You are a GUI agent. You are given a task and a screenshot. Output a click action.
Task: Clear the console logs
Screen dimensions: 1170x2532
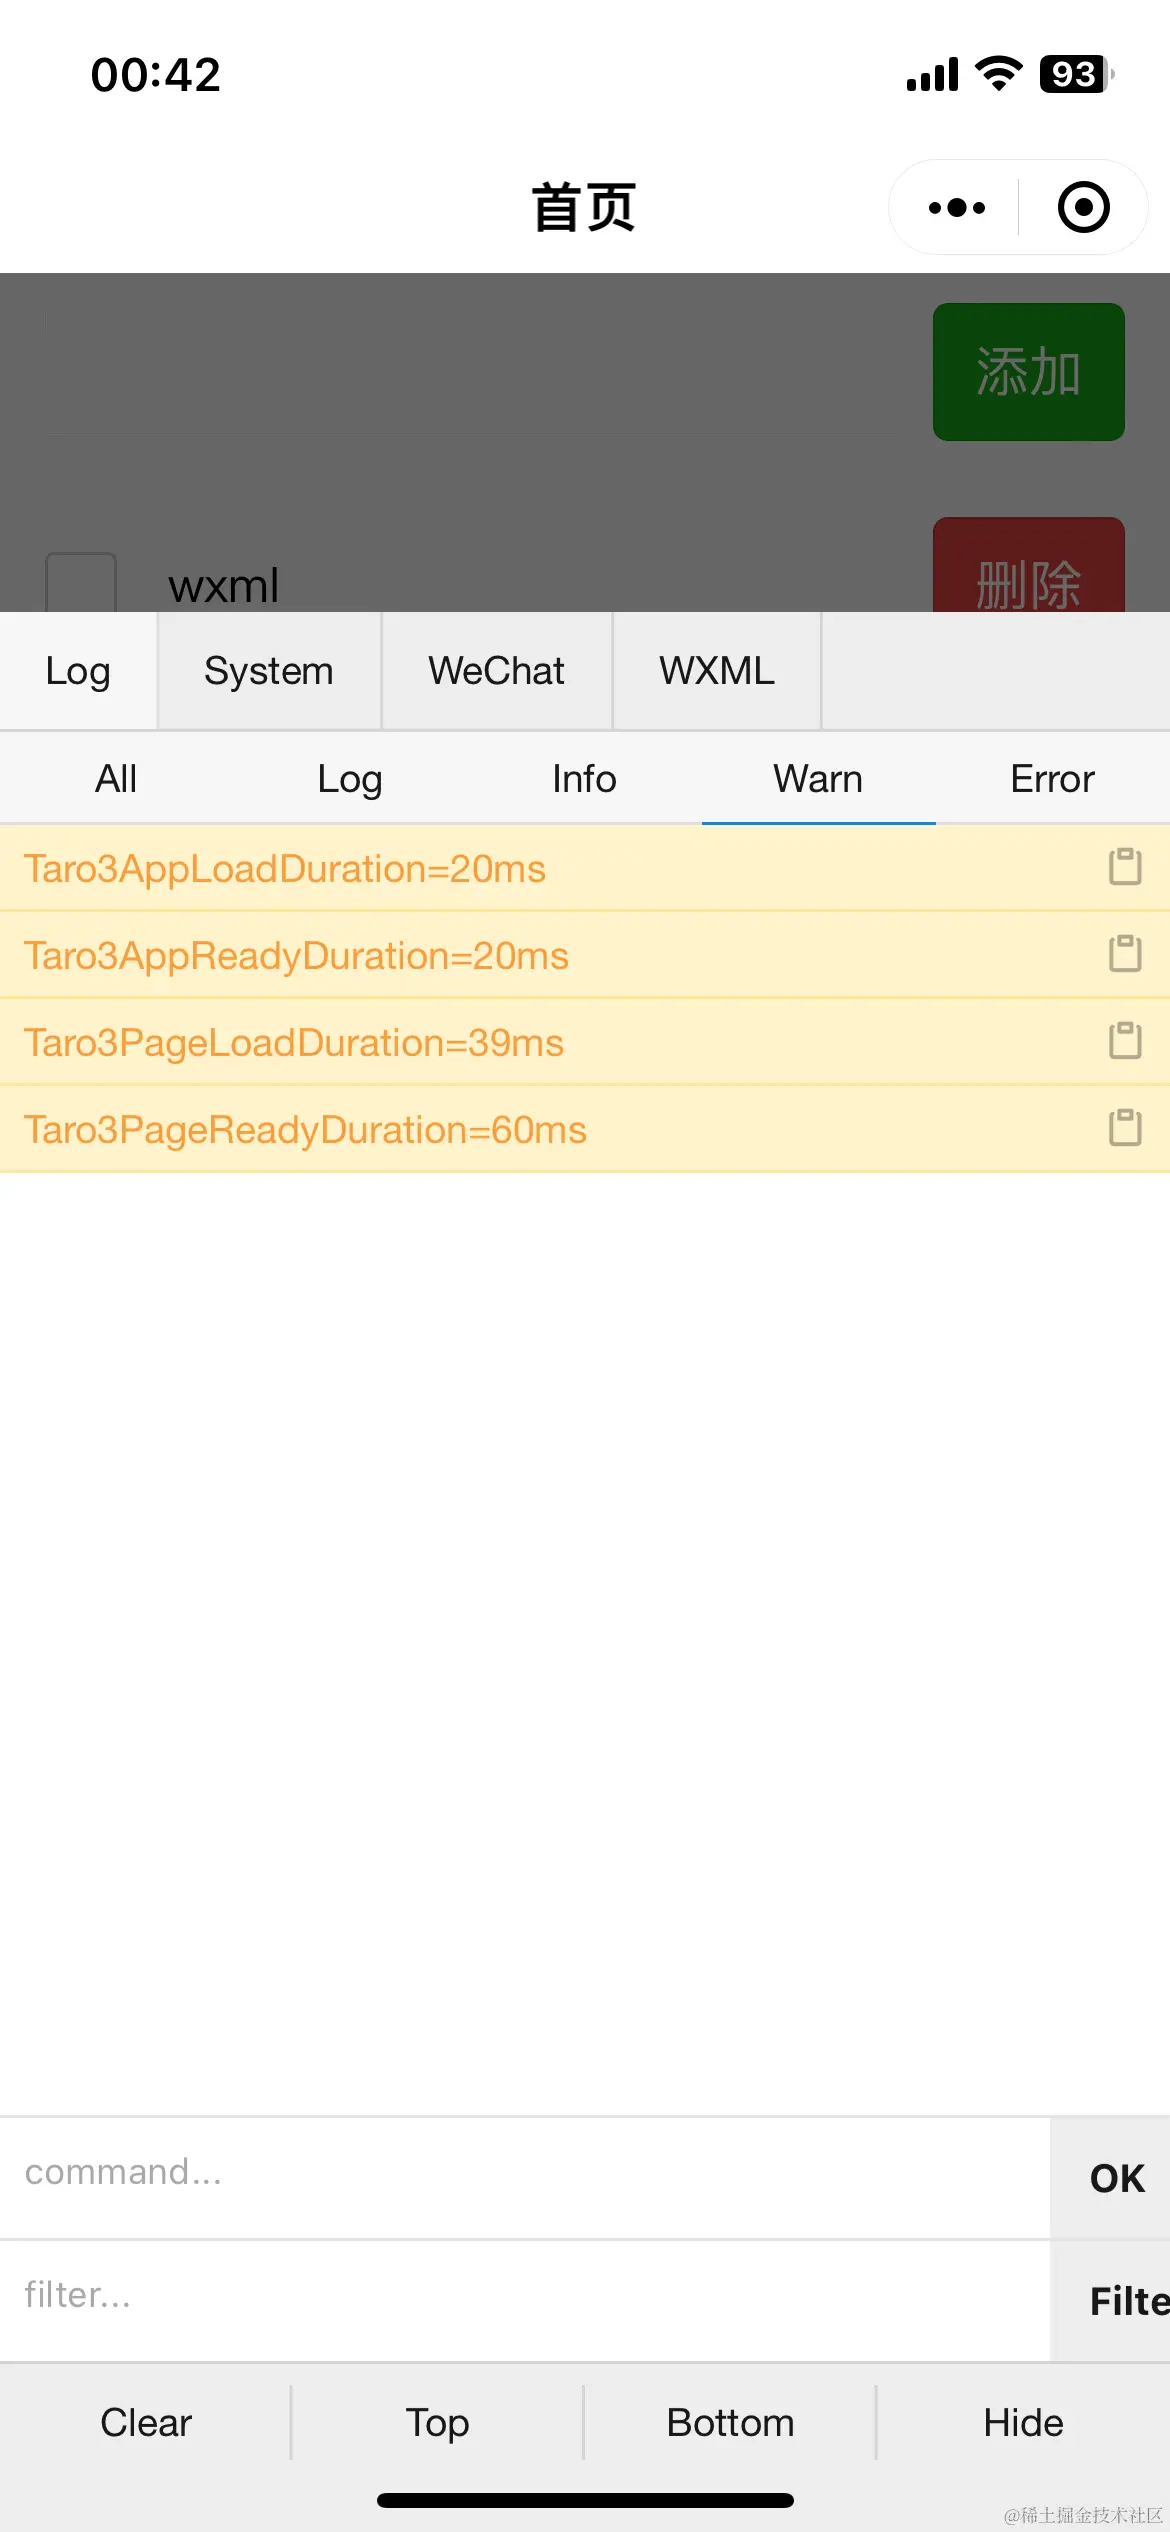[146, 2423]
